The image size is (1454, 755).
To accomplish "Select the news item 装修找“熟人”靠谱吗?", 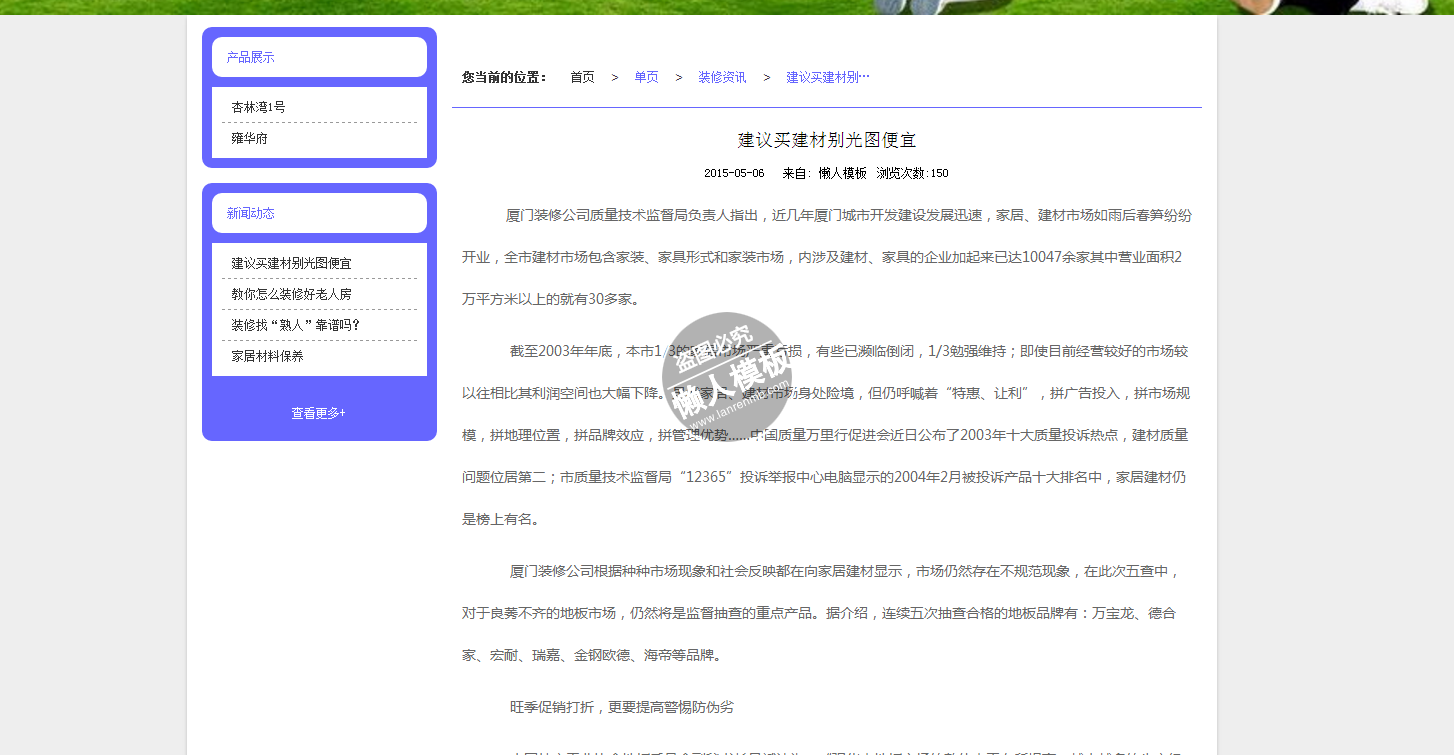I will [x=295, y=326].
